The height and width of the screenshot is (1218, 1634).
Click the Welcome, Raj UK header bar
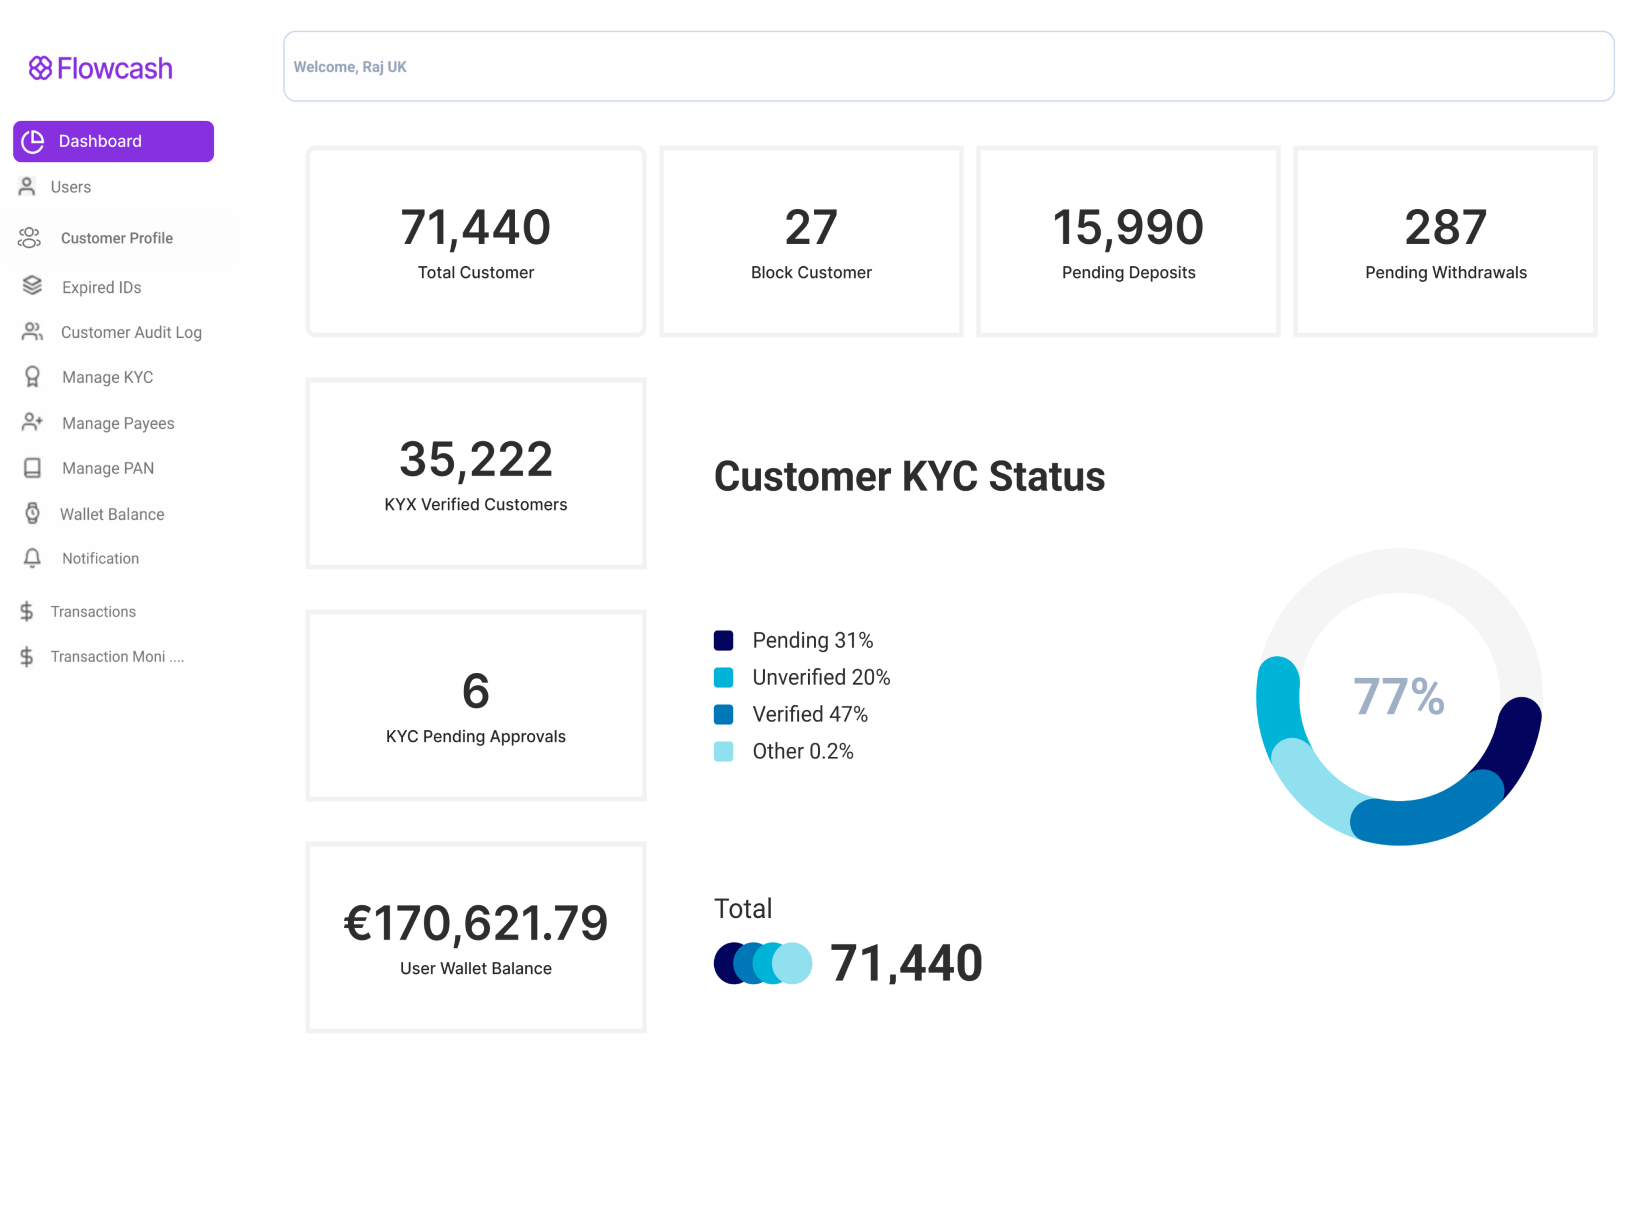click(948, 66)
